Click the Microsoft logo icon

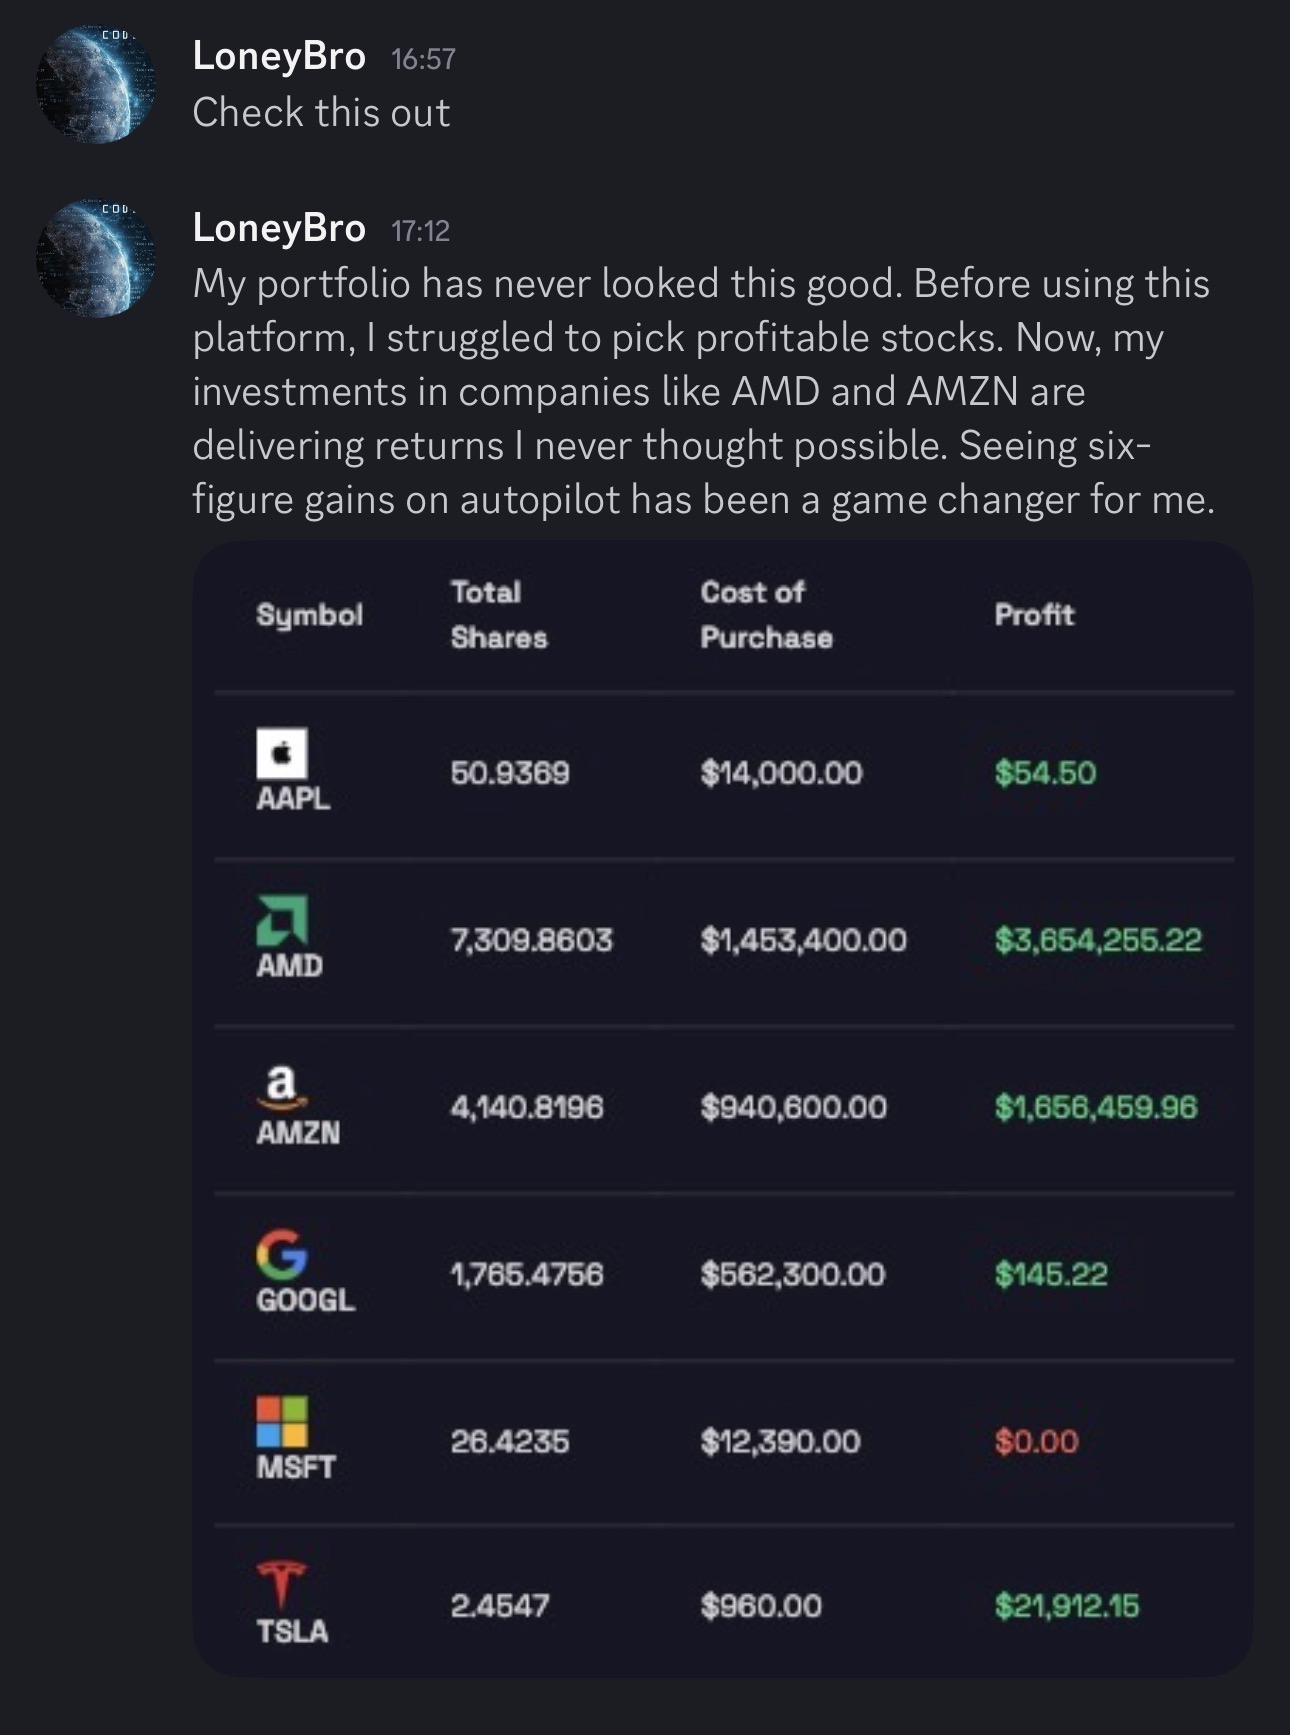click(x=282, y=1421)
